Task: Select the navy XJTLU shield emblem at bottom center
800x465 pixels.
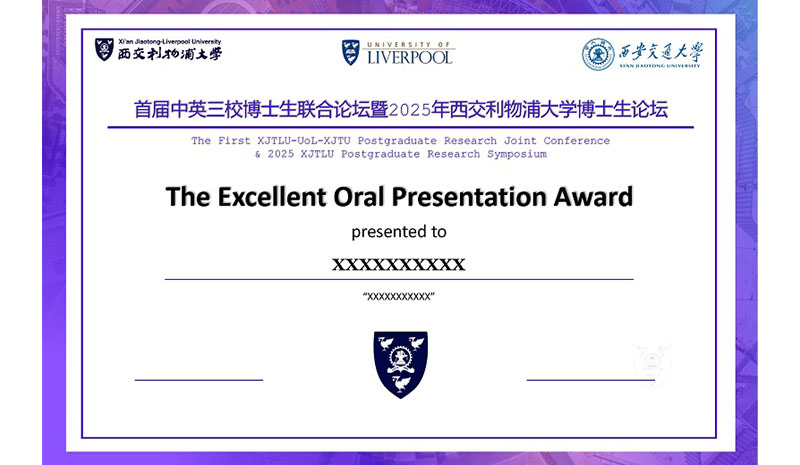Action: [x=401, y=364]
